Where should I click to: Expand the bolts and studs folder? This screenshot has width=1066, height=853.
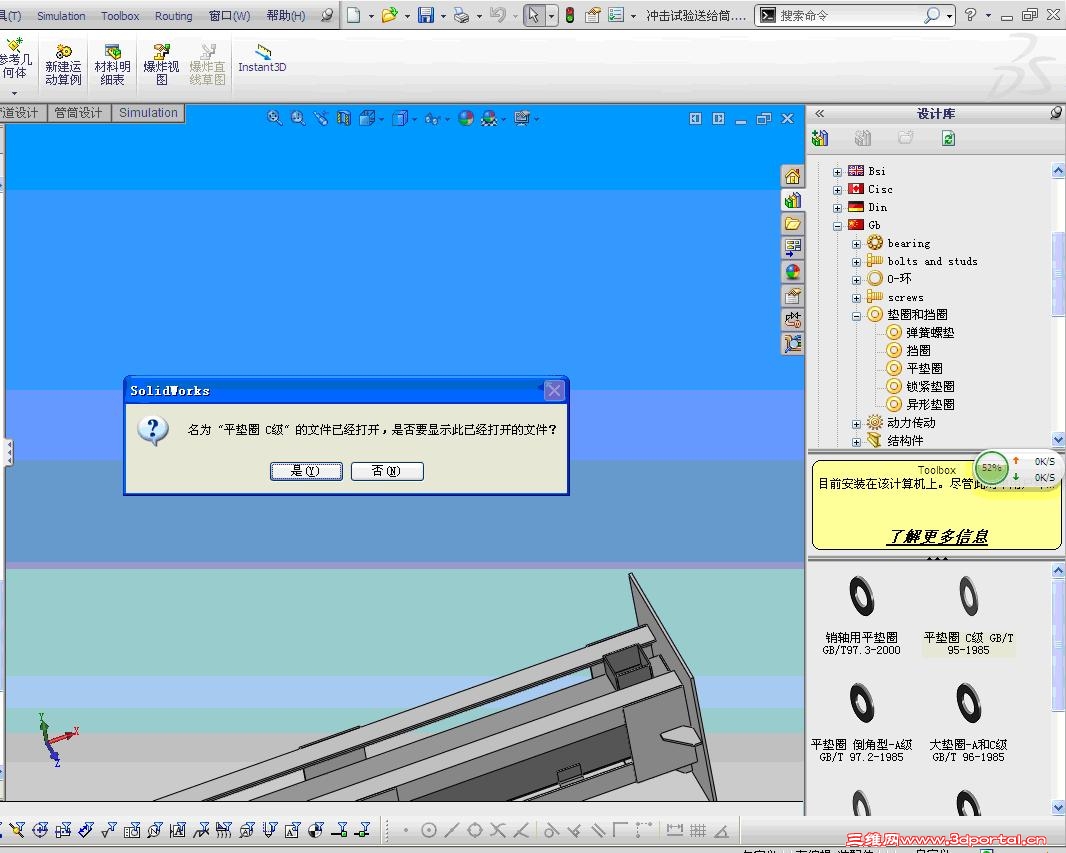[x=857, y=262]
